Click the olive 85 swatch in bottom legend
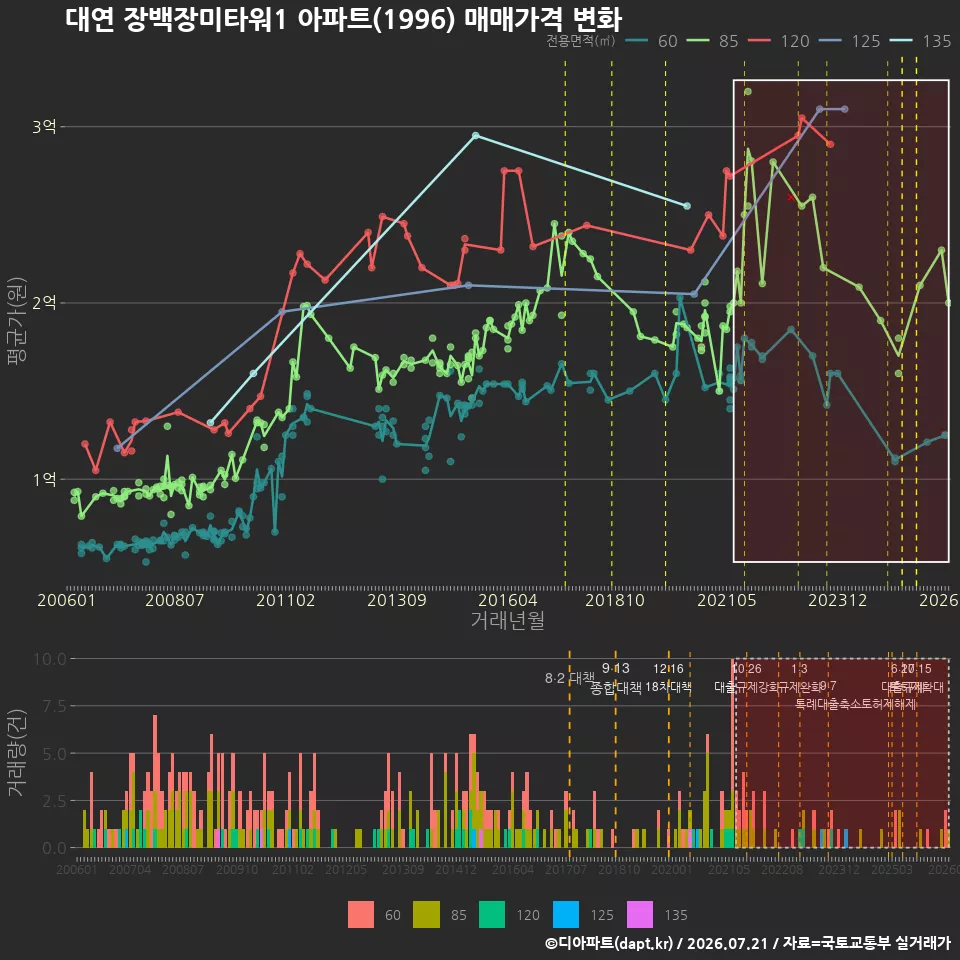The image size is (960, 960). [427, 915]
